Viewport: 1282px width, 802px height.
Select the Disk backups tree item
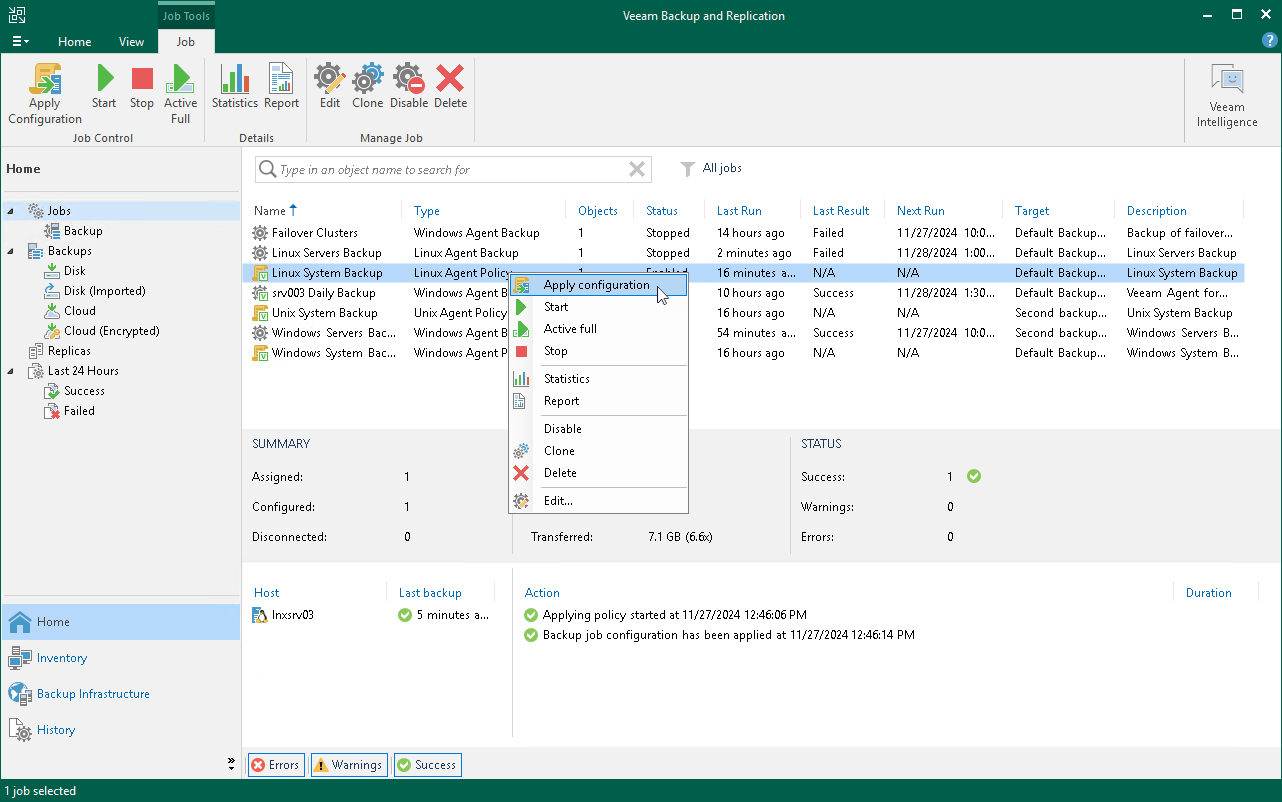(x=75, y=271)
